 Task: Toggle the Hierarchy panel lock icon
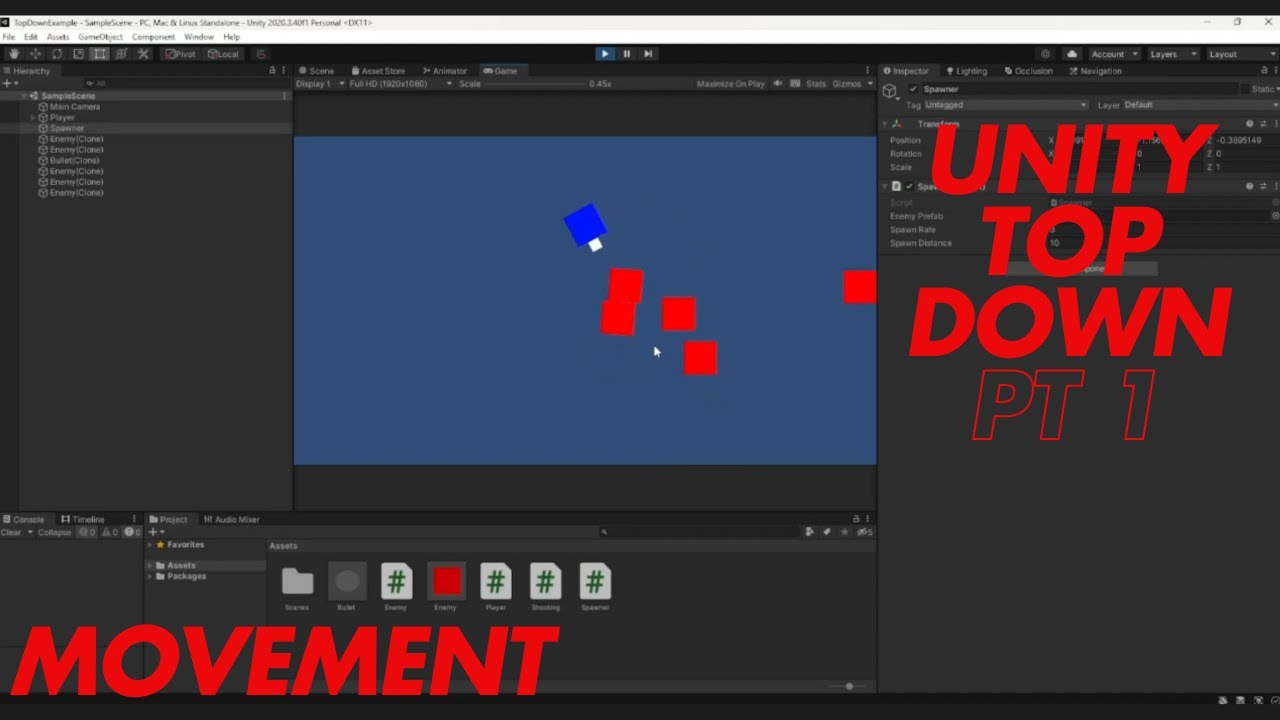pyautogui.click(x=272, y=71)
